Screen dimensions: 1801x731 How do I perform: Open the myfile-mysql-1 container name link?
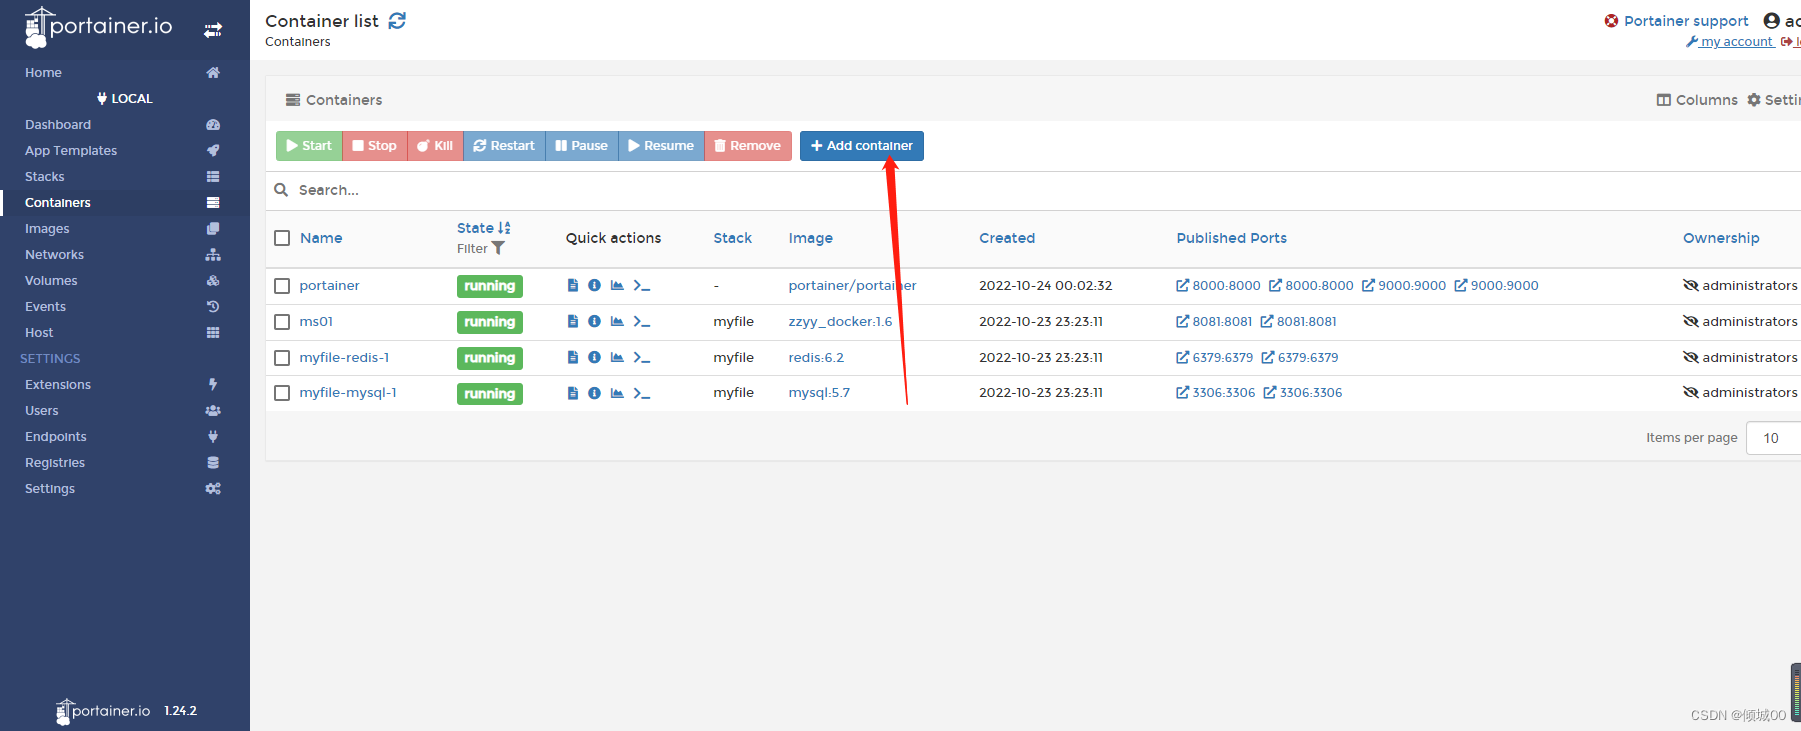point(348,393)
